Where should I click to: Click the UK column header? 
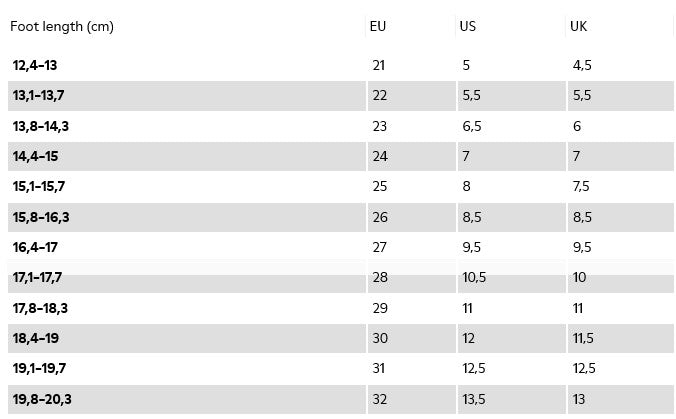click(x=579, y=27)
